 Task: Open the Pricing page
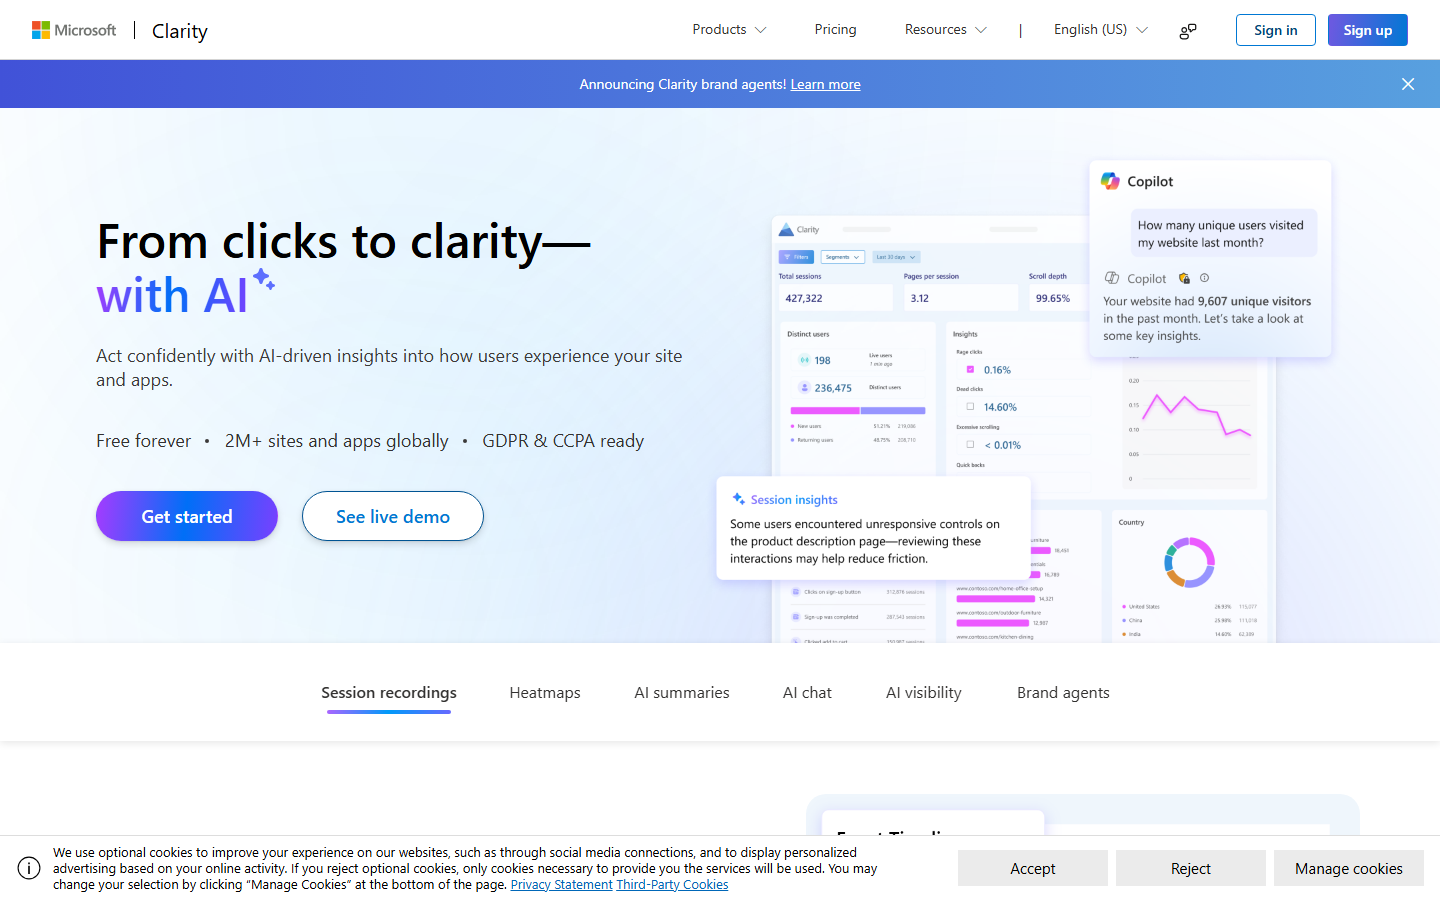[835, 29]
